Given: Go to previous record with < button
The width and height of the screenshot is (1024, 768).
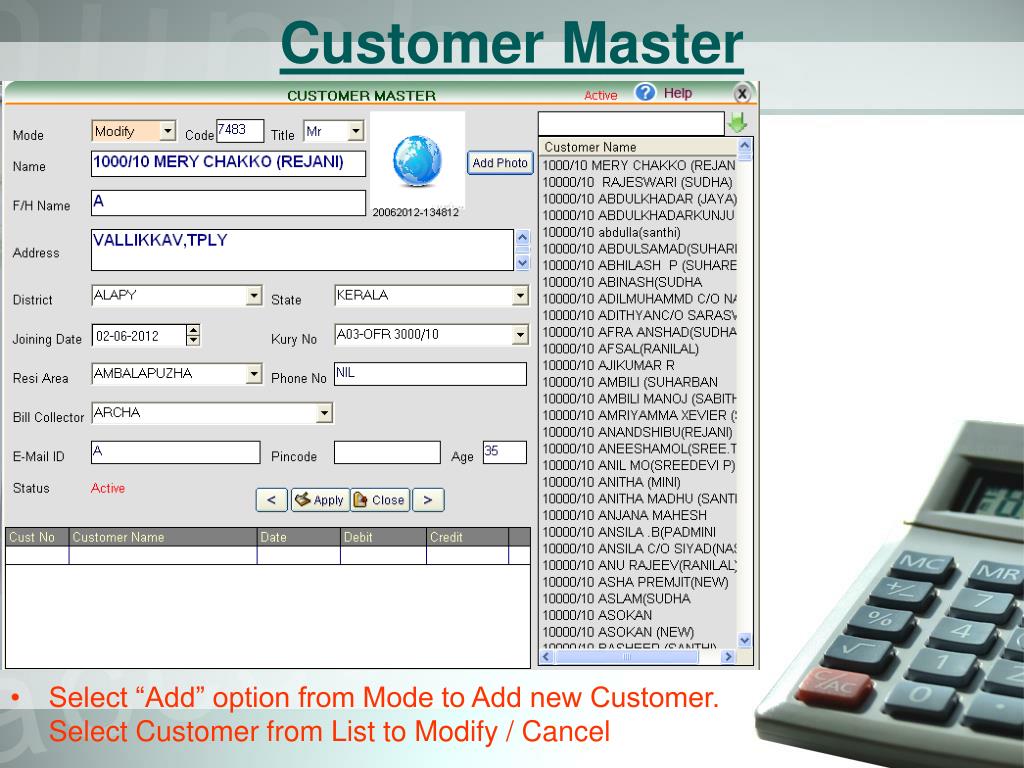Looking at the screenshot, I should 272,500.
